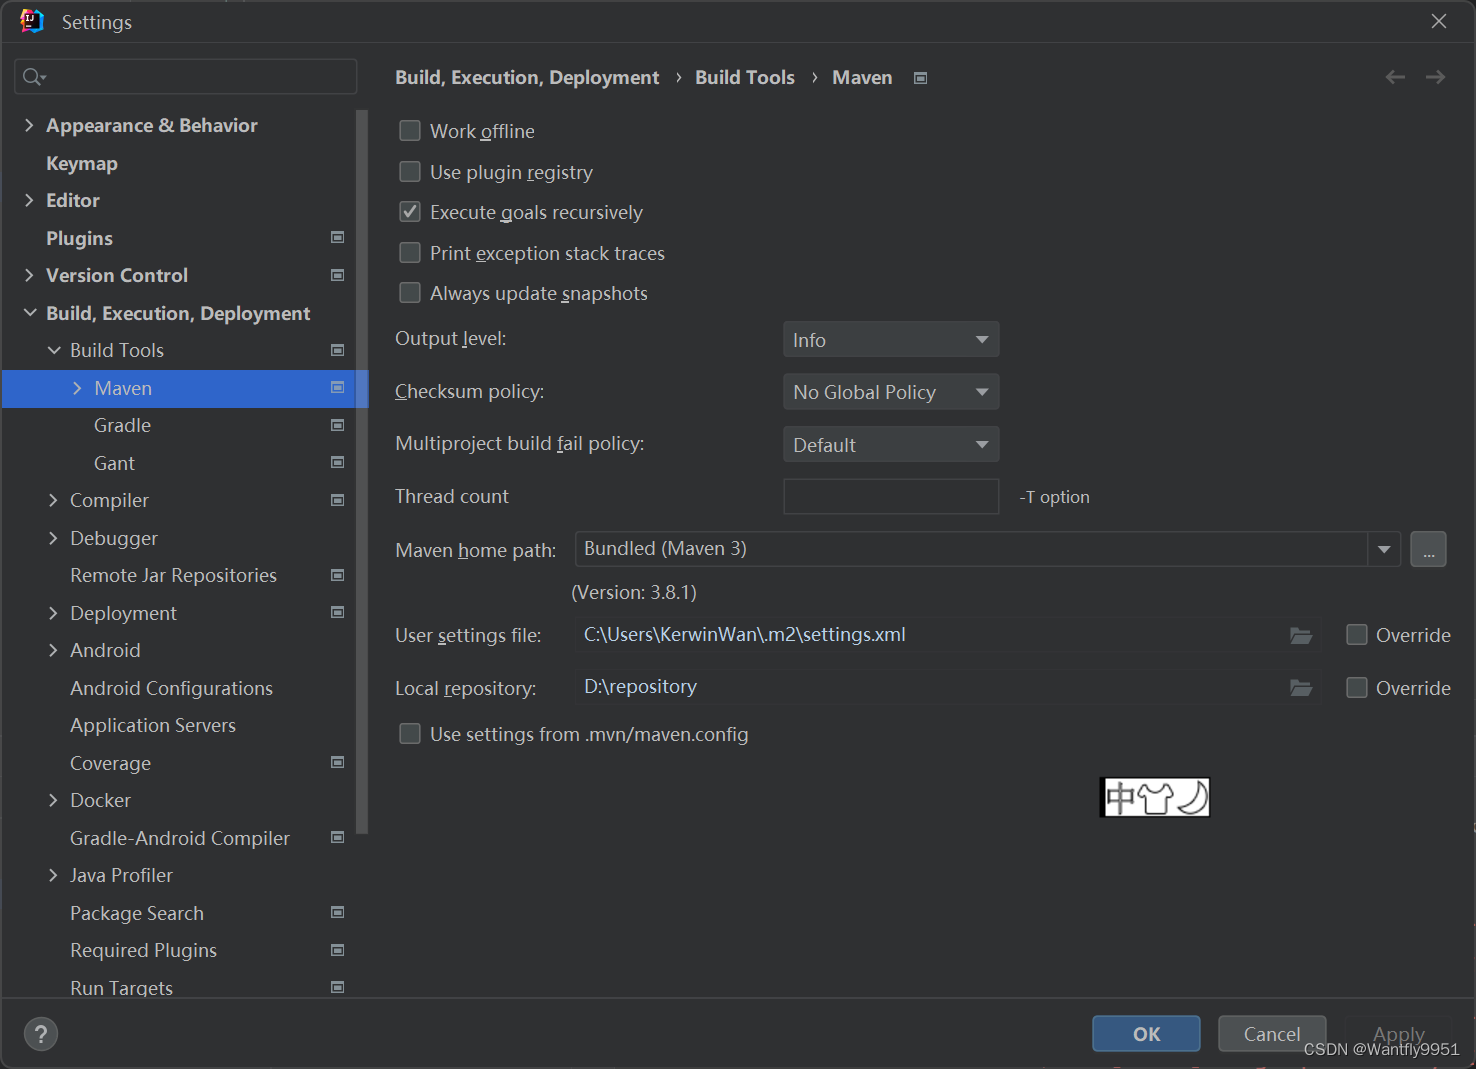Open the Plugins settings page
Image resolution: width=1476 pixels, height=1069 pixels.
tap(79, 238)
